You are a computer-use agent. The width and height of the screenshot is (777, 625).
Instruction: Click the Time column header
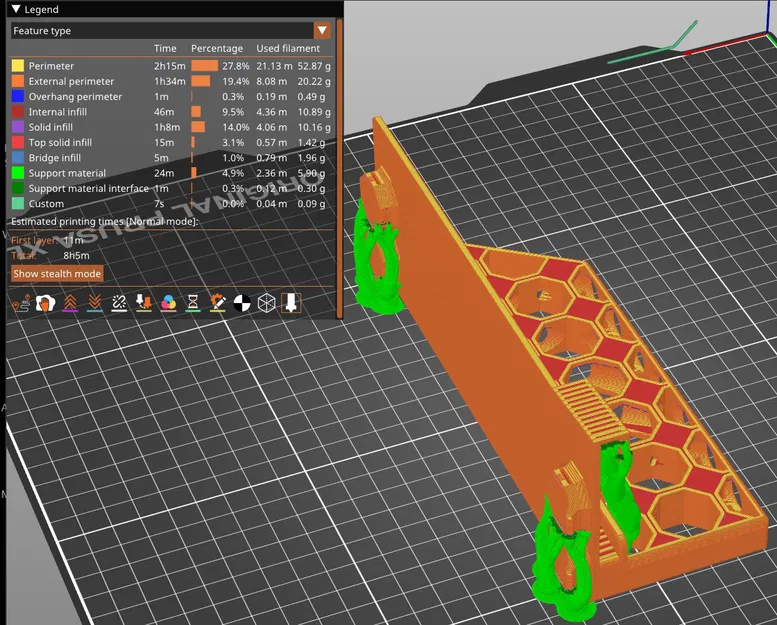click(165, 49)
